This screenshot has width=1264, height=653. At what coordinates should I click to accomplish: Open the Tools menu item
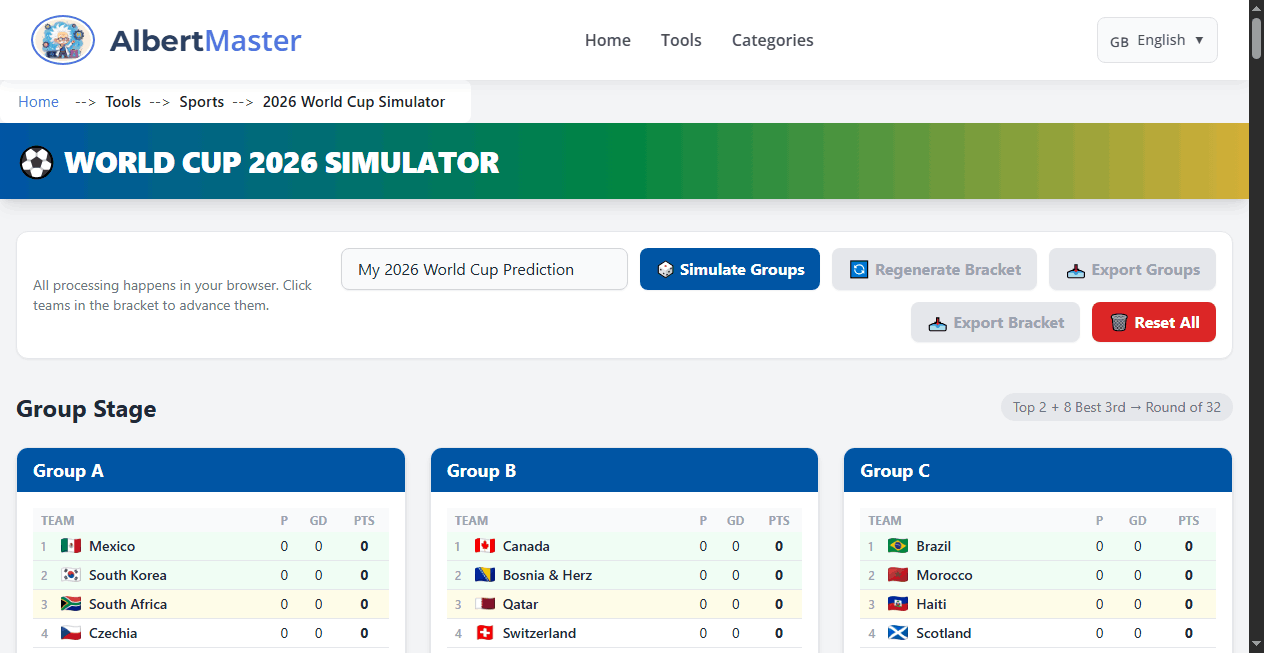(681, 40)
